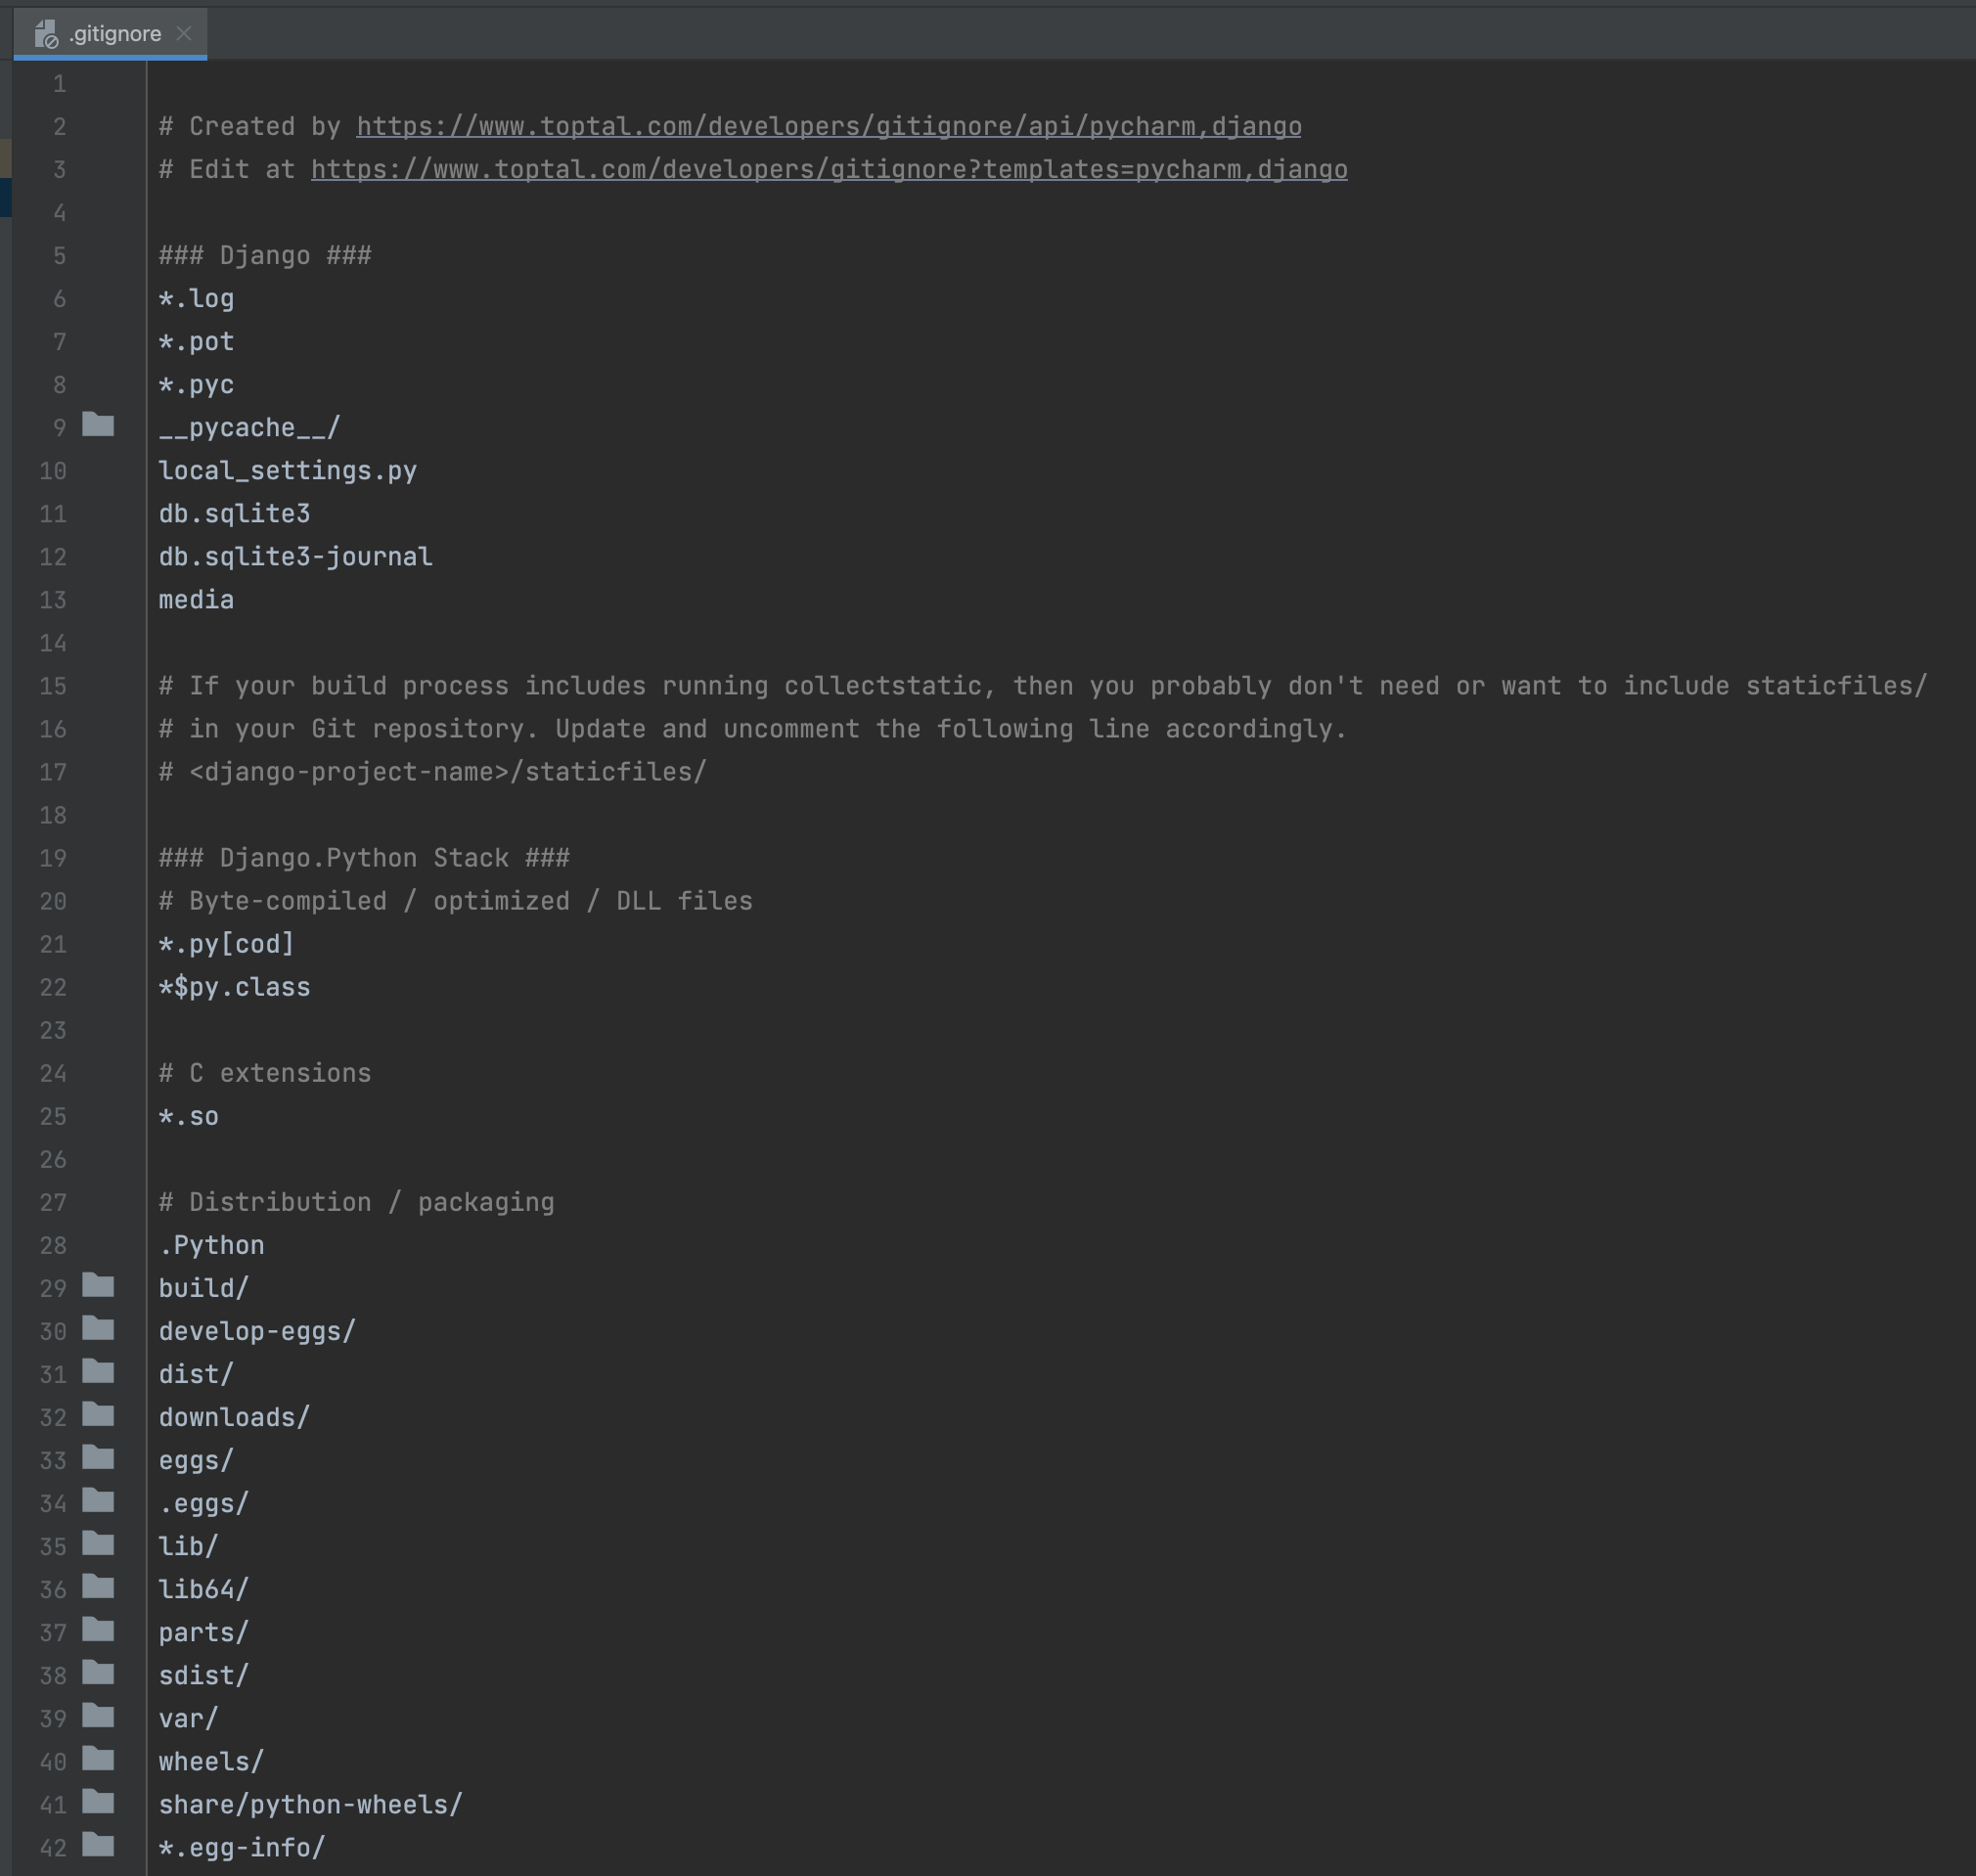
Task: Click folder gutter icon beside .eggs/ entry
Action: point(98,1501)
